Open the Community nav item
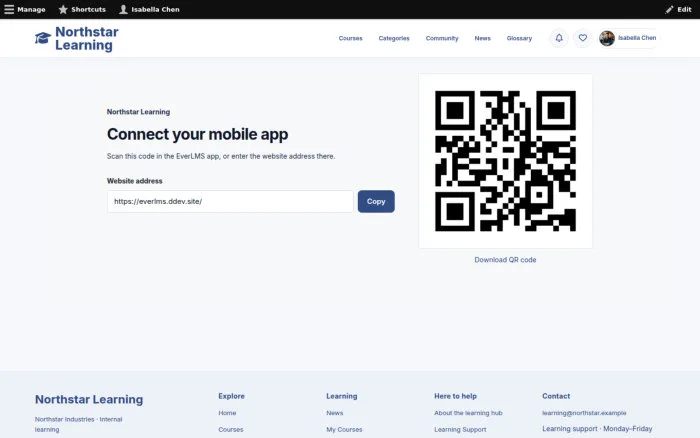Screen dimensions: 700x438 point(442,38)
